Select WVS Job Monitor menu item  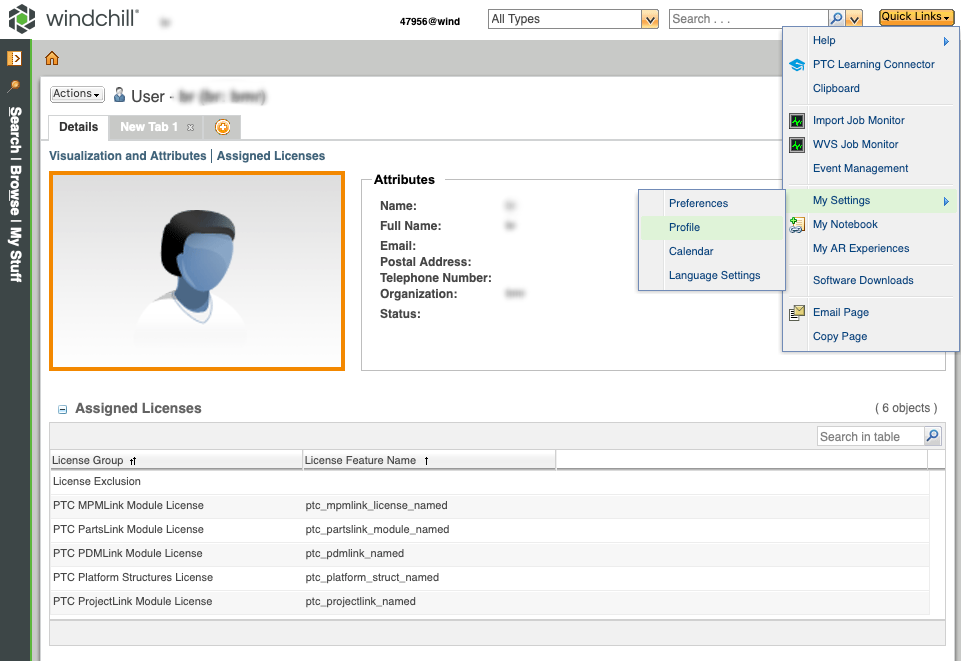pyautogui.click(x=855, y=145)
